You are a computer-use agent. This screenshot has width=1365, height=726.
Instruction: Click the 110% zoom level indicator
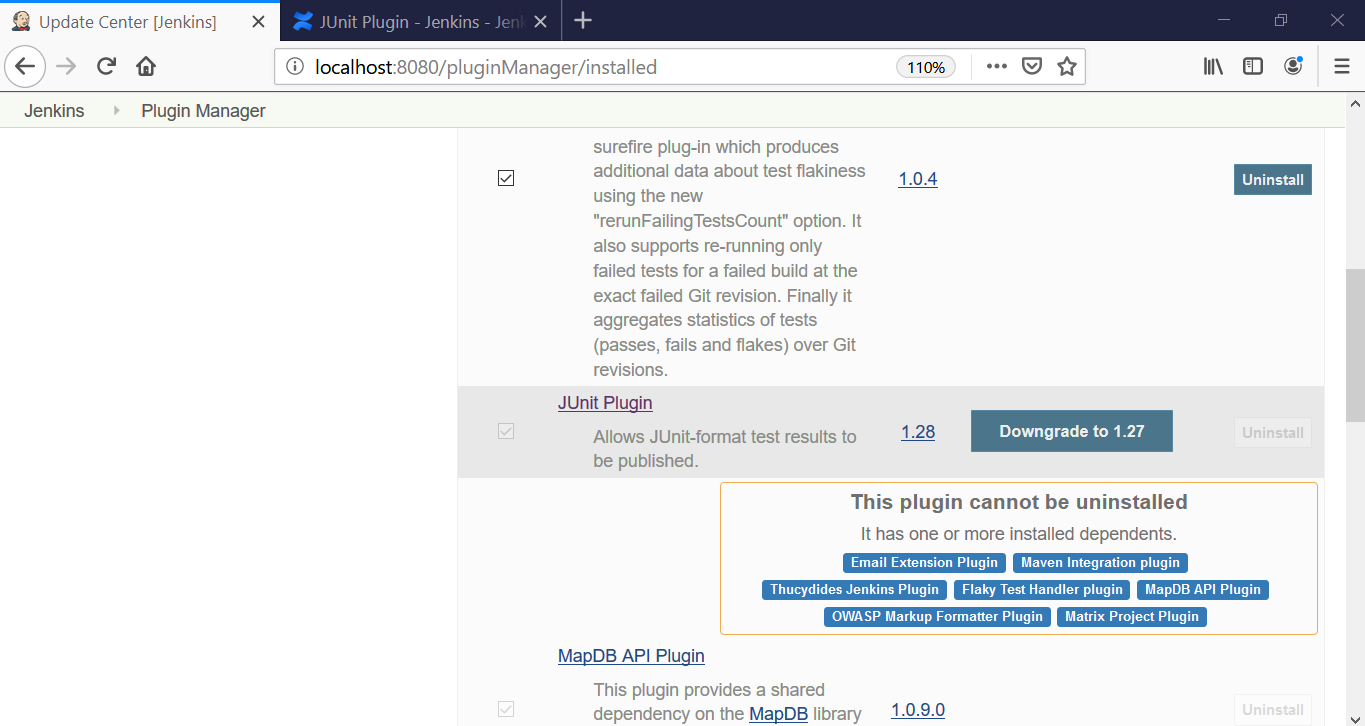pos(925,67)
